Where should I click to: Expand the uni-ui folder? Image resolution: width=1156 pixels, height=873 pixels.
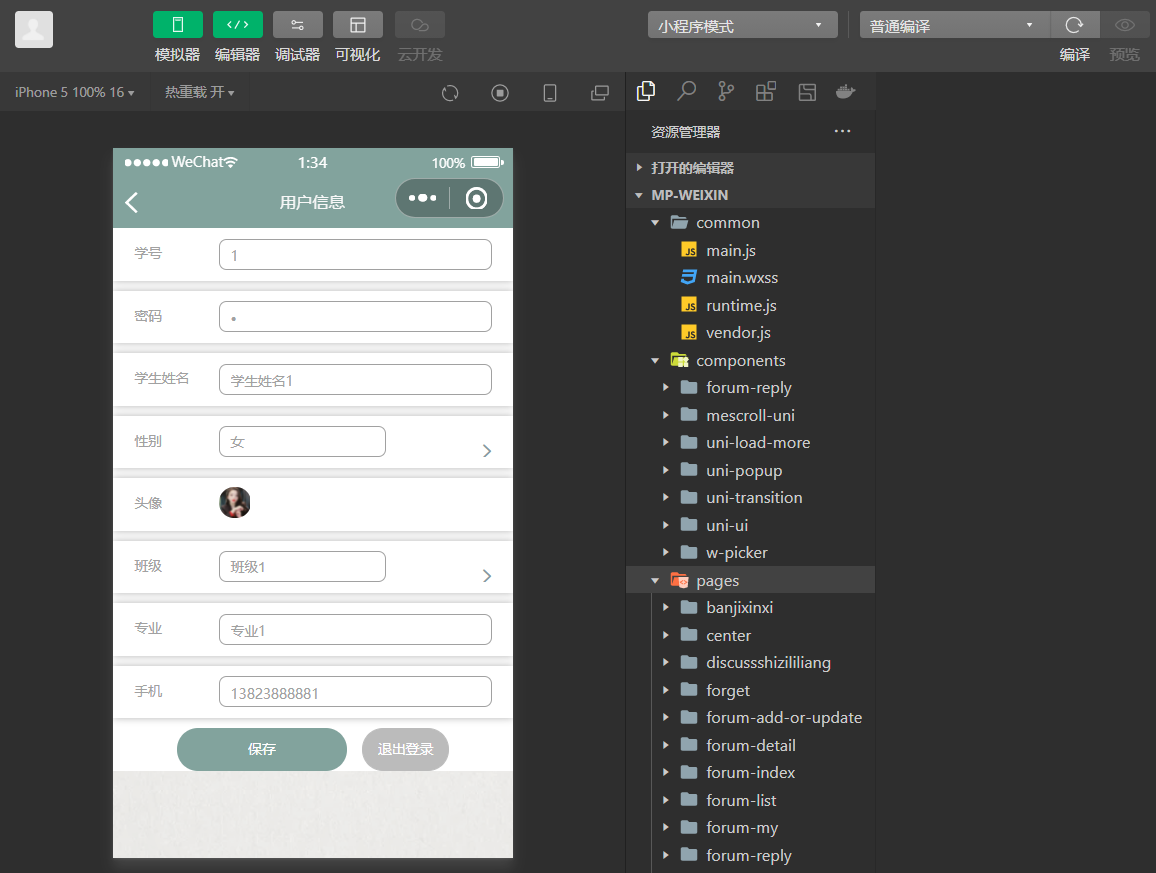coord(751,525)
